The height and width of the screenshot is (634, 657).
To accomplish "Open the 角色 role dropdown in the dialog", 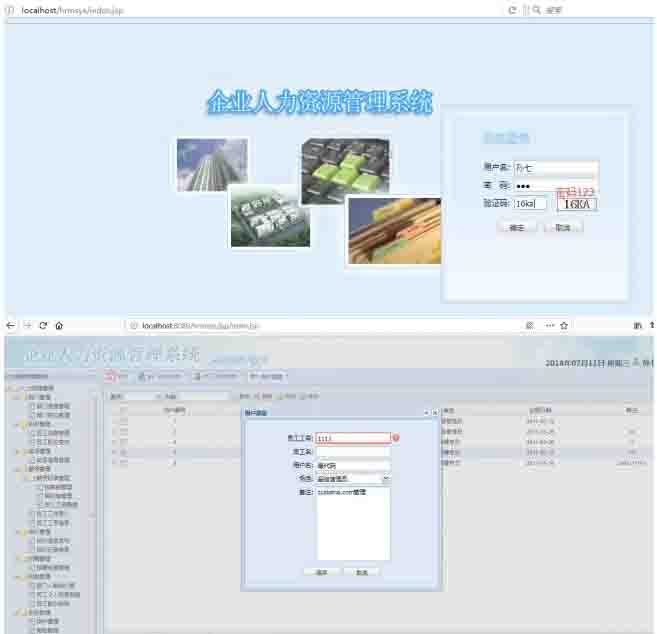I will 386,480.
